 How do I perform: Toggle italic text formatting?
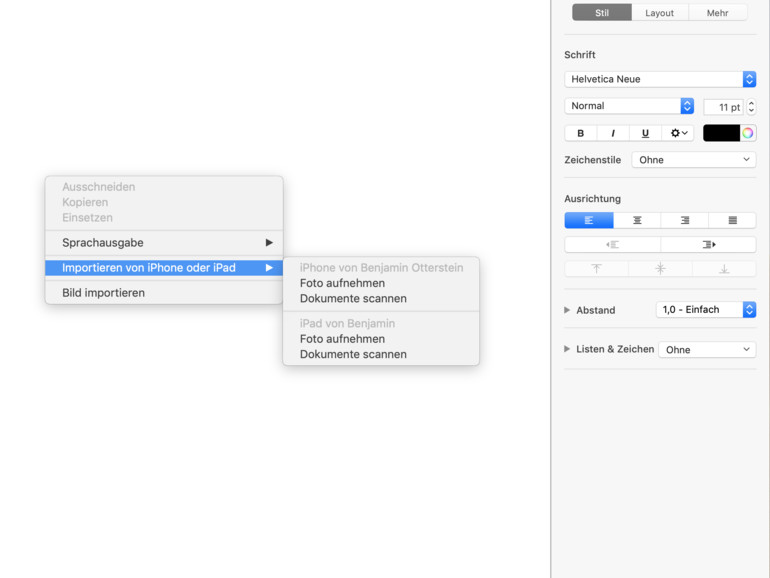pos(613,133)
